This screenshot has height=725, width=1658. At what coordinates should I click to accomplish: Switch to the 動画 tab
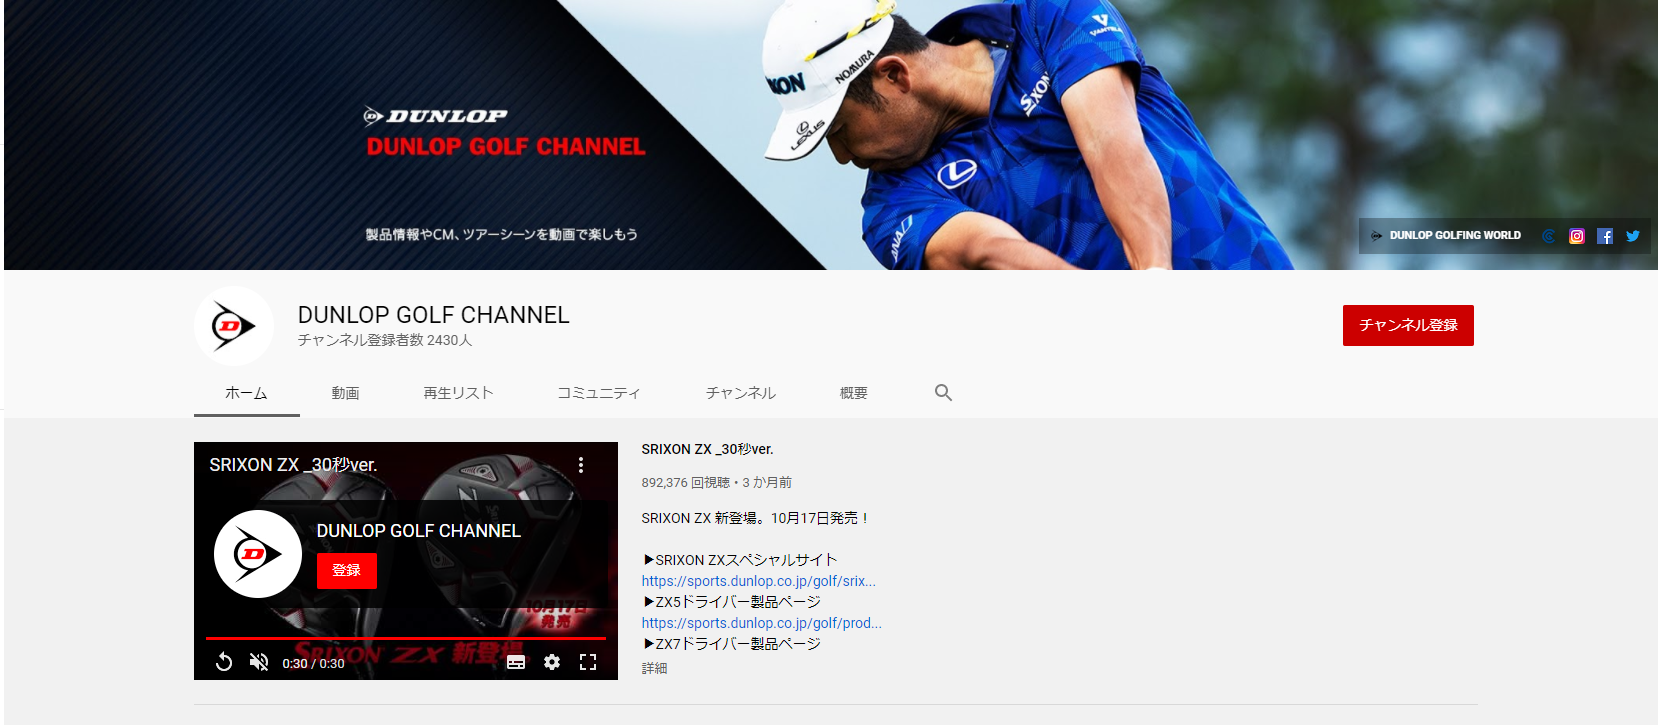(x=345, y=393)
